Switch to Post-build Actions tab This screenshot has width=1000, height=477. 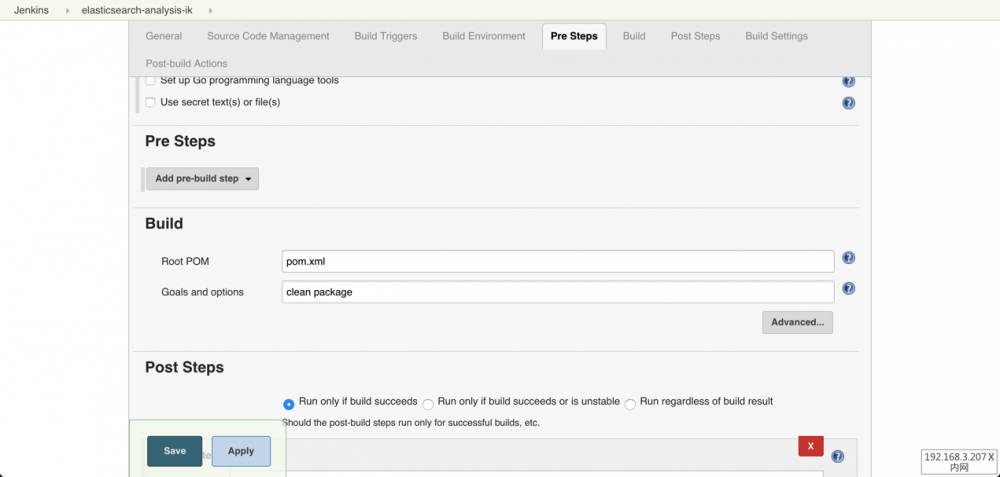point(186,64)
